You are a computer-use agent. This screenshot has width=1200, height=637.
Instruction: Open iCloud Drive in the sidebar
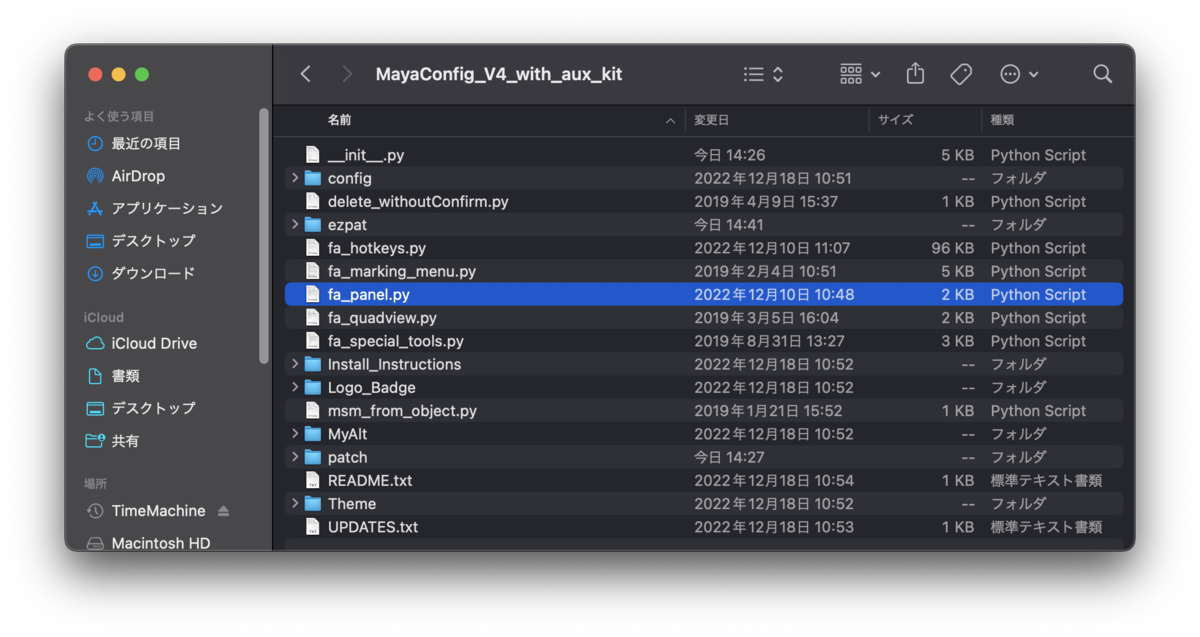pyautogui.click(x=141, y=343)
